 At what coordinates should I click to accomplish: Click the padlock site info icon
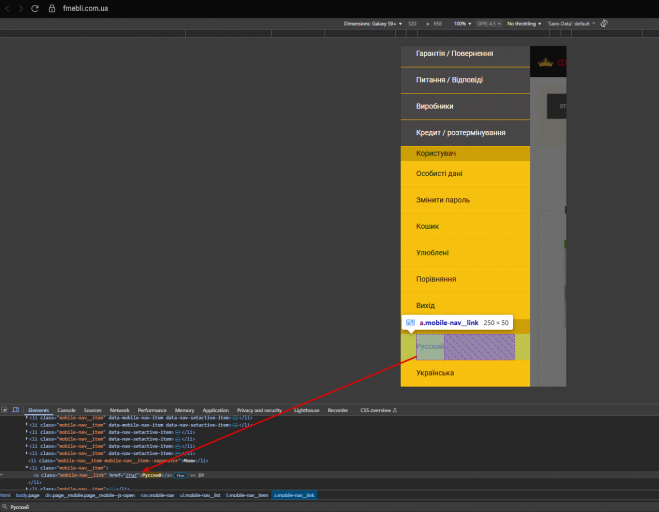click(x=52, y=8)
